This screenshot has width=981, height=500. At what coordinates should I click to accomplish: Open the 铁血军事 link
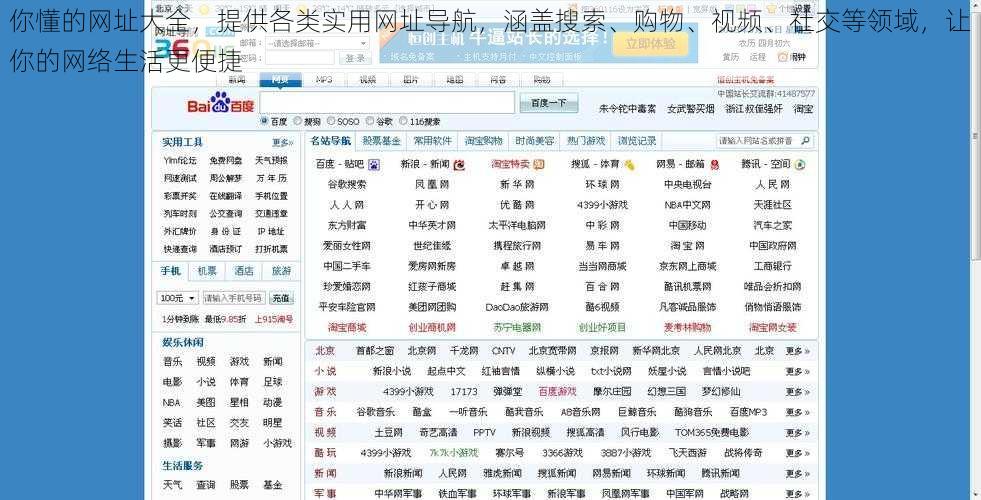point(457,494)
